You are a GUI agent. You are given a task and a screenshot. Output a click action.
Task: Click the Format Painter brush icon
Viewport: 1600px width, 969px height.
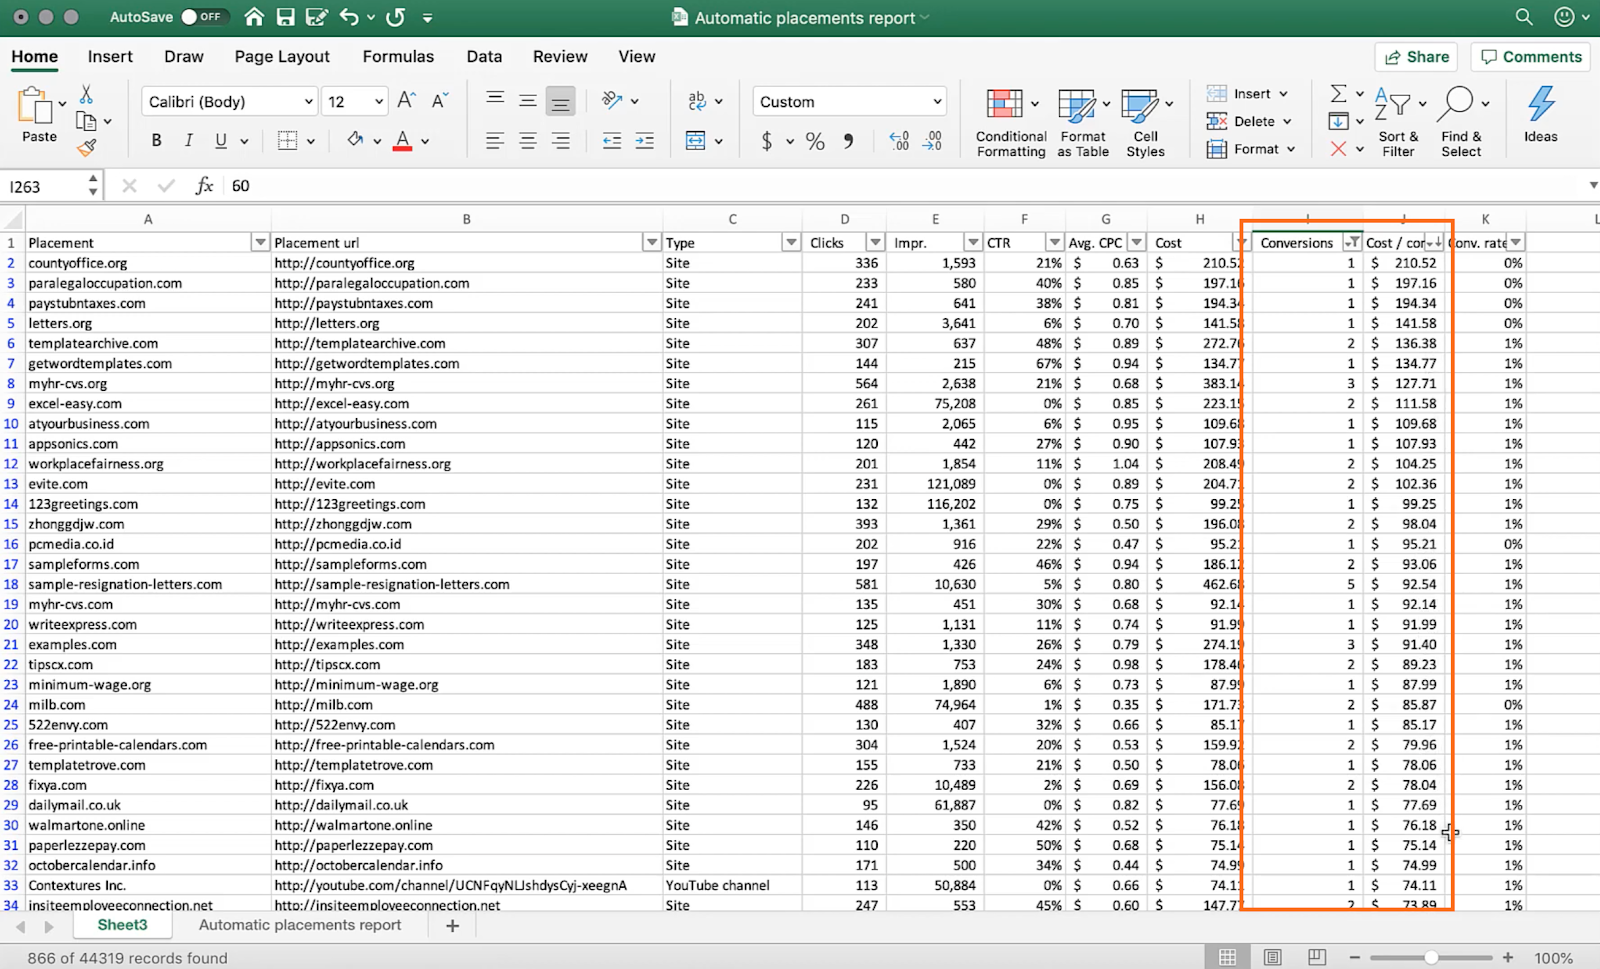86,147
